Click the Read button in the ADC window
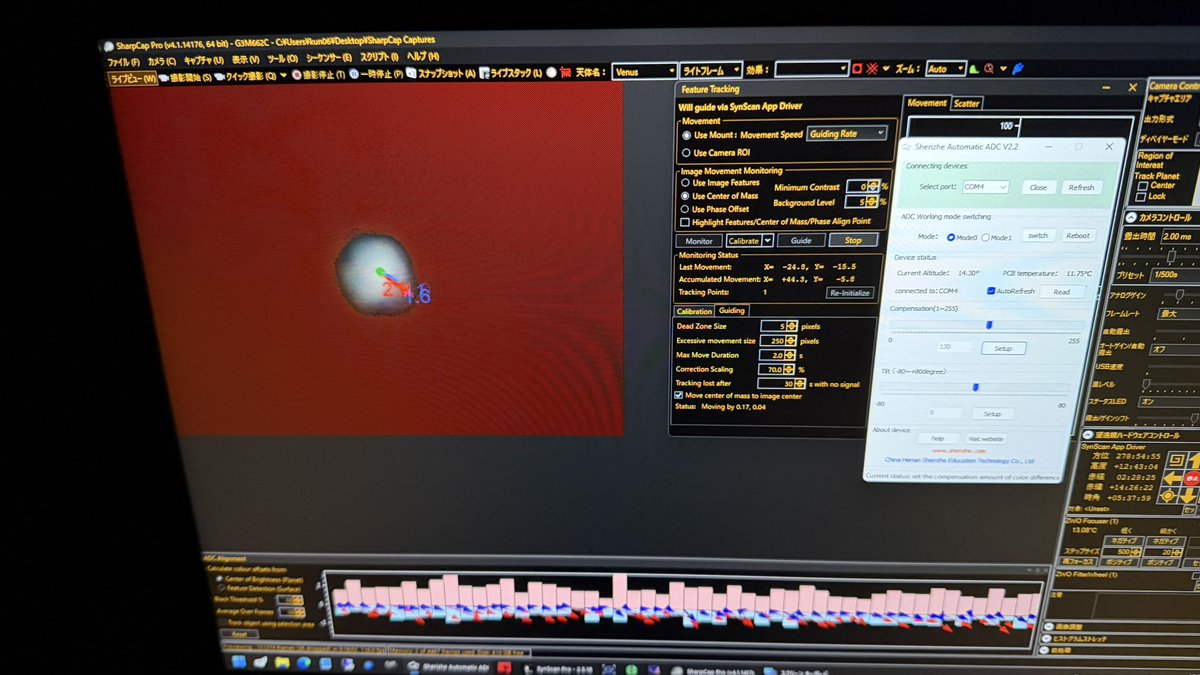The image size is (1200, 675). tap(1062, 292)
